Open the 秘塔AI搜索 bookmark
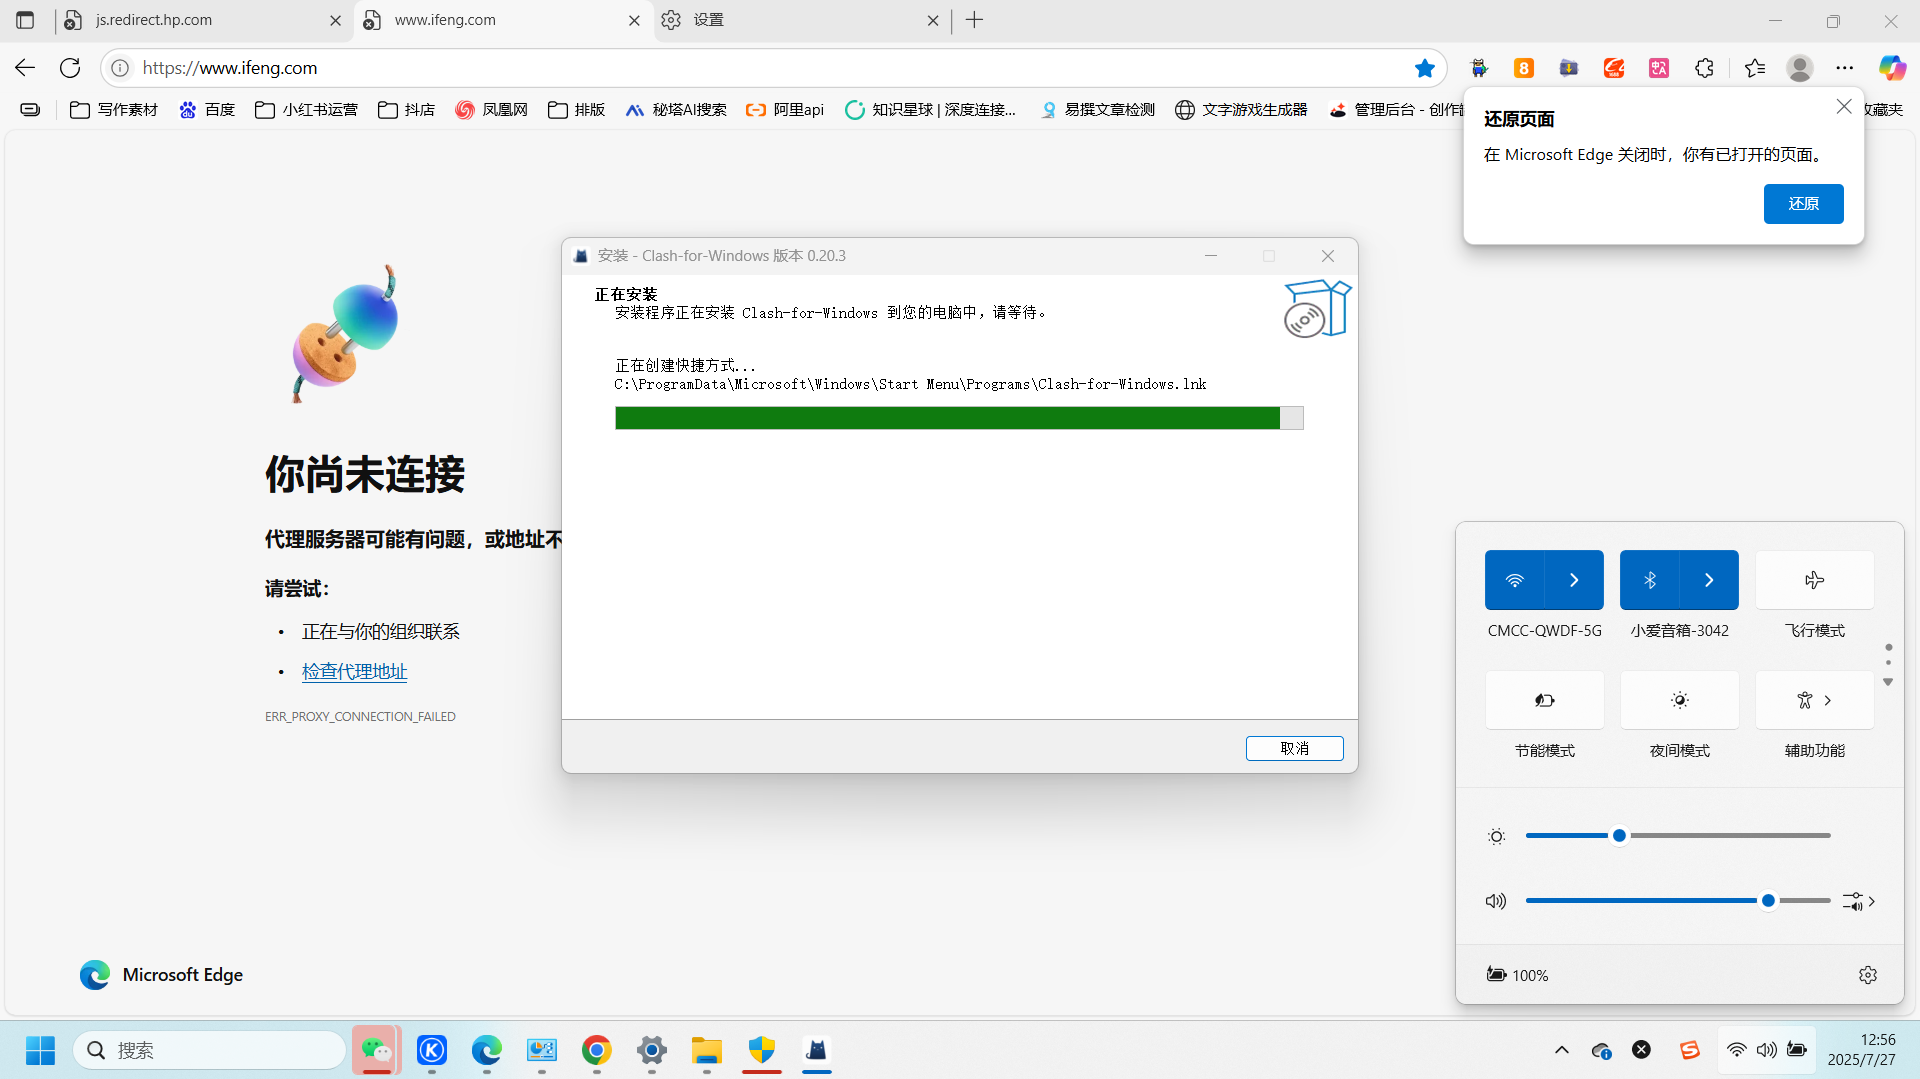 coord(676,110)
